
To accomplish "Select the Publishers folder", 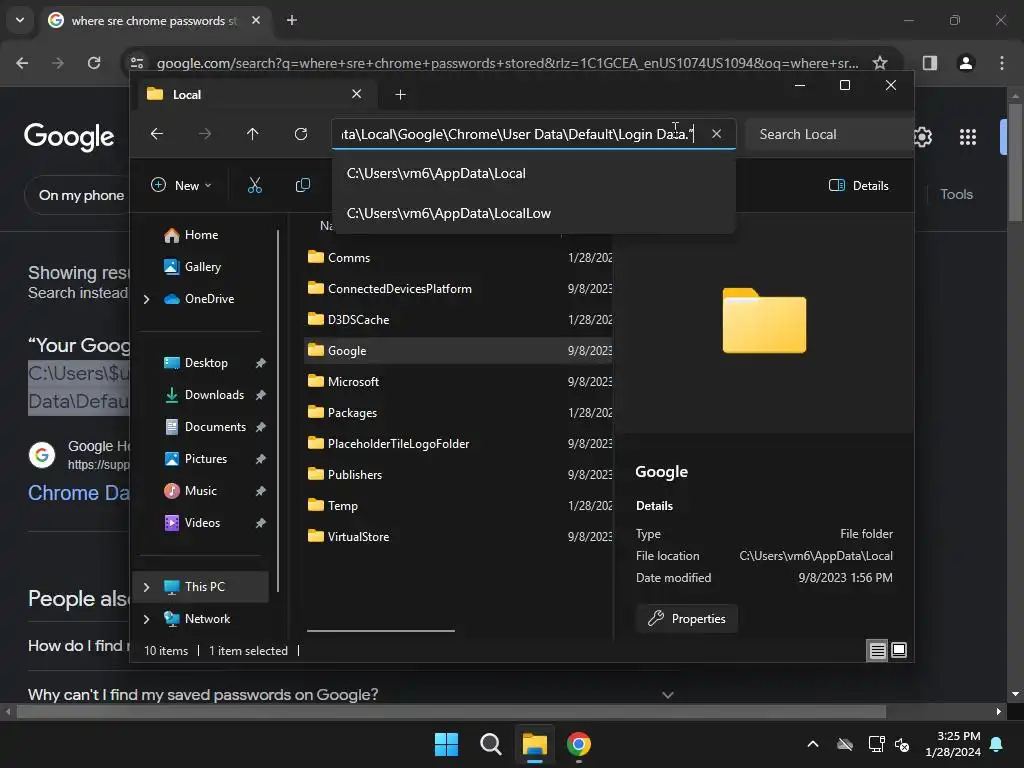I will (x=458, y=475).
